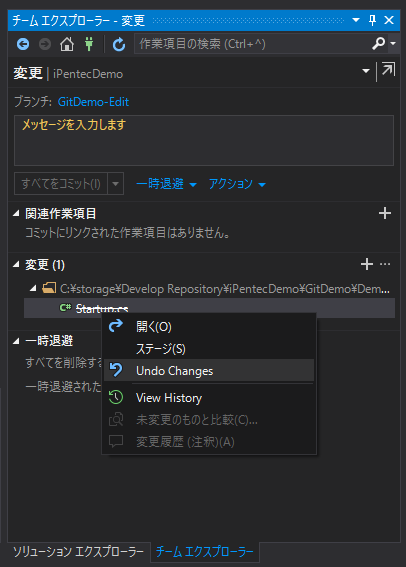Toggle the auto-hide pin icon

pyautogui.click(x=372, y=20)
